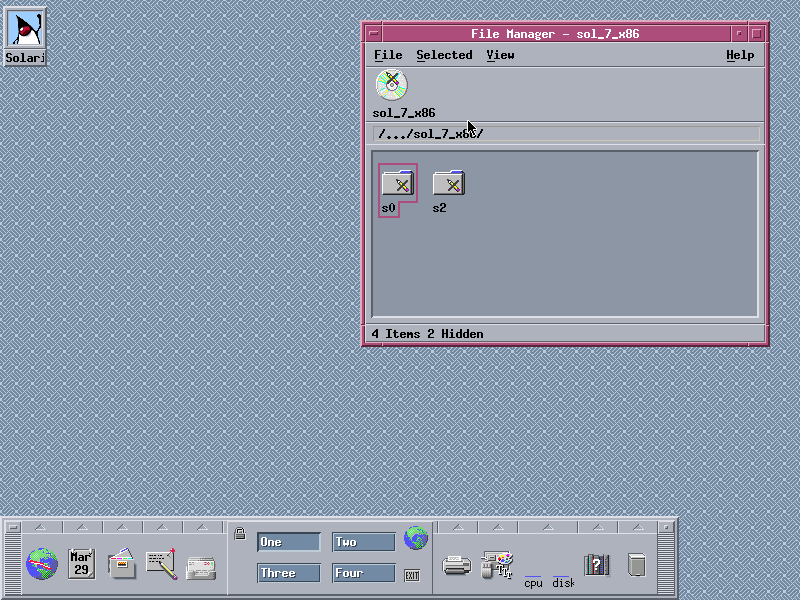
Task: Switch to workspace Two
Action: [364, 542]
